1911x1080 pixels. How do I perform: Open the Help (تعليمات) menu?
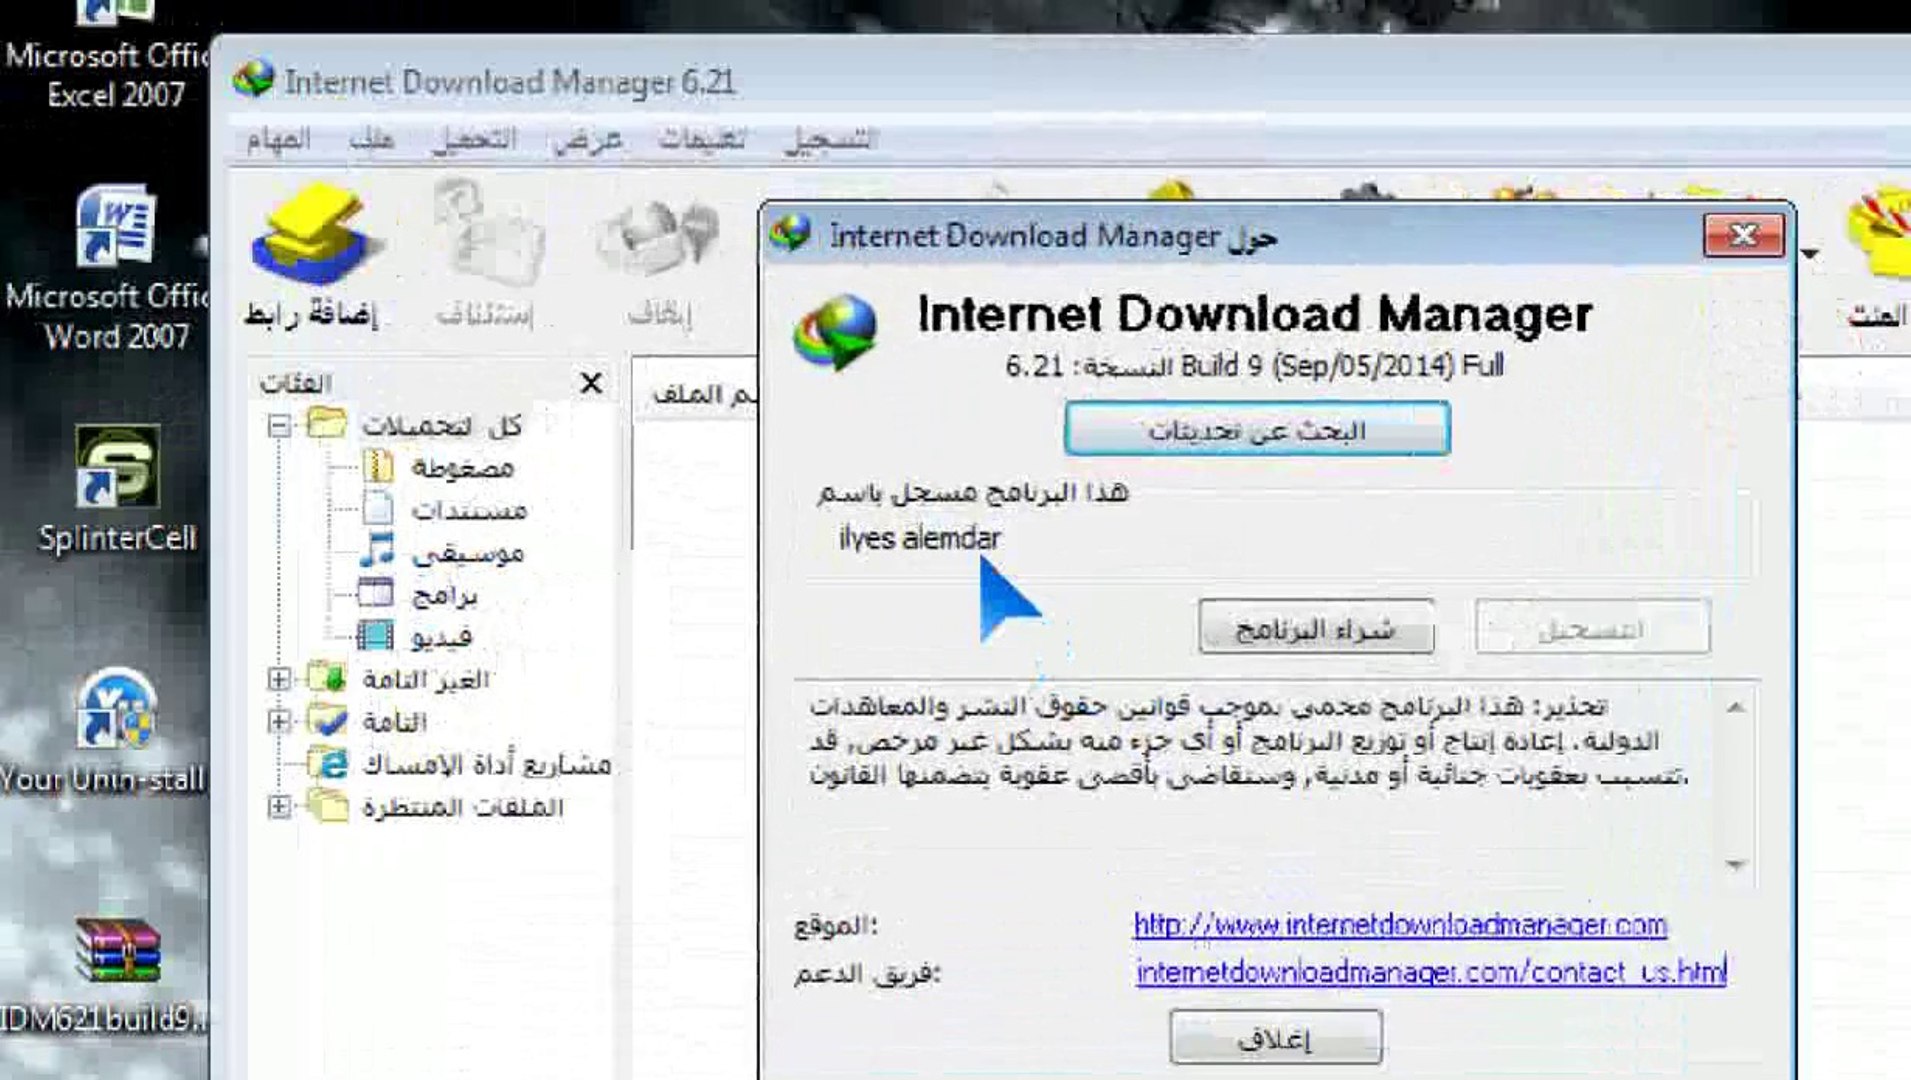coord(702,139)
